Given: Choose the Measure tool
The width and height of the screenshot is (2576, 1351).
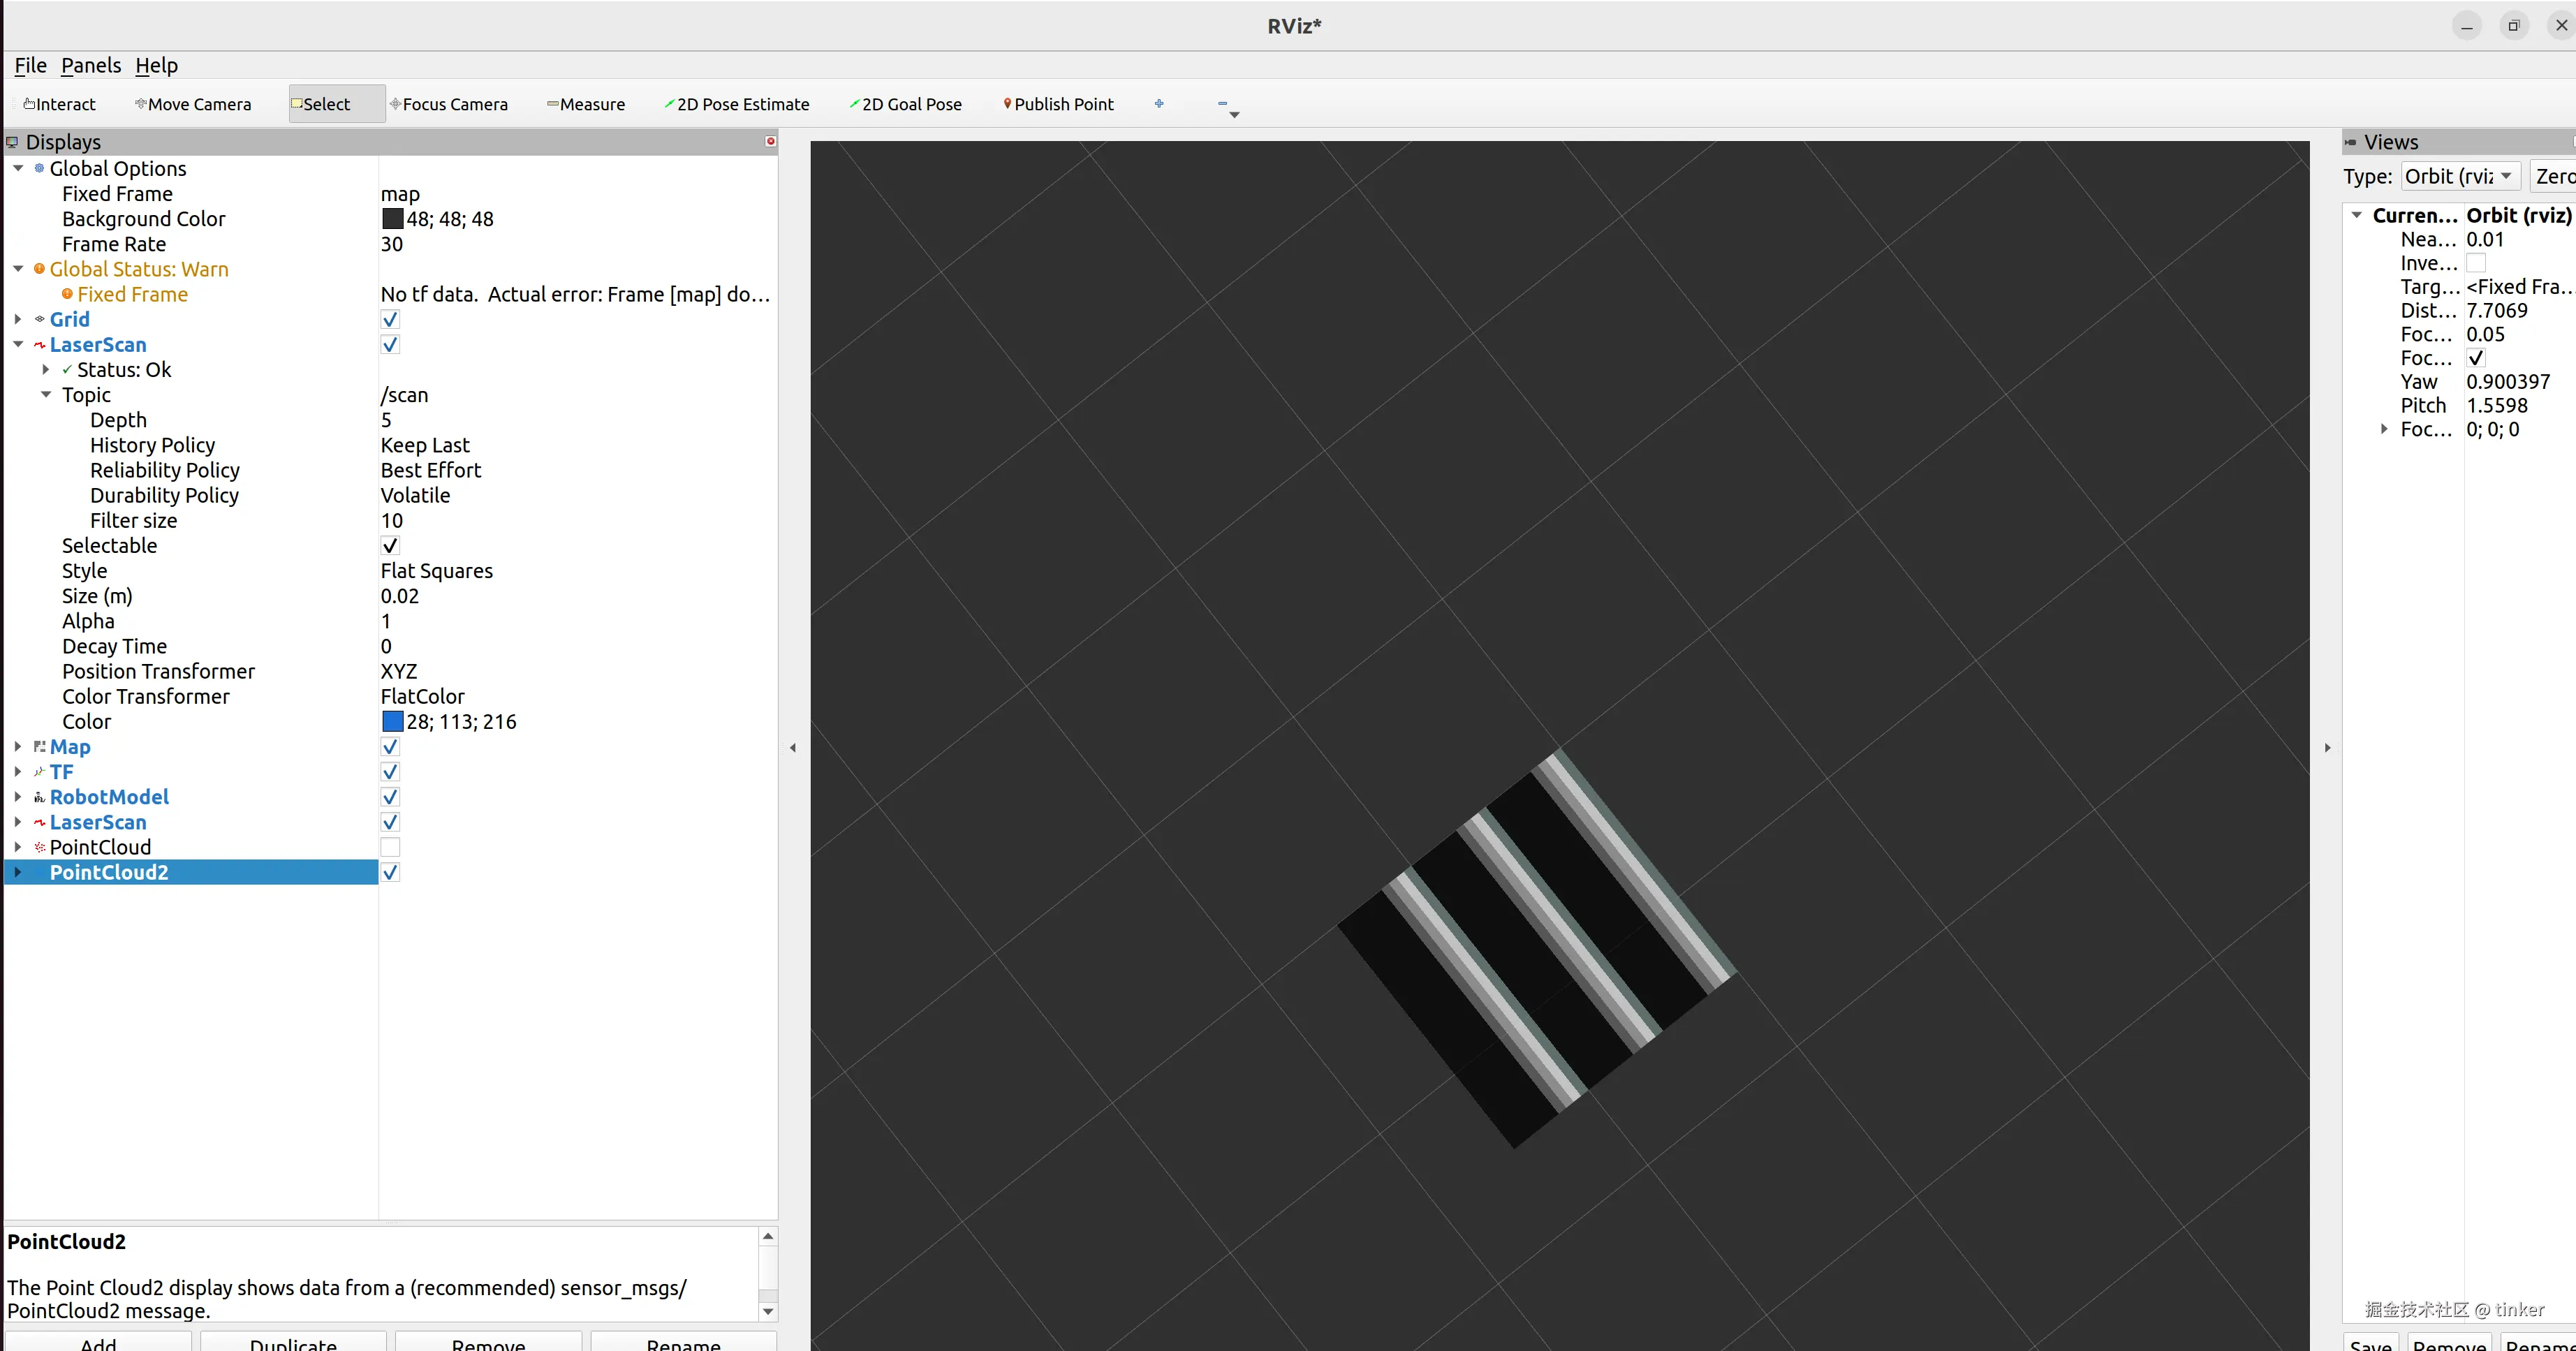Looking at the screenshot, I should tap(586, 104).
